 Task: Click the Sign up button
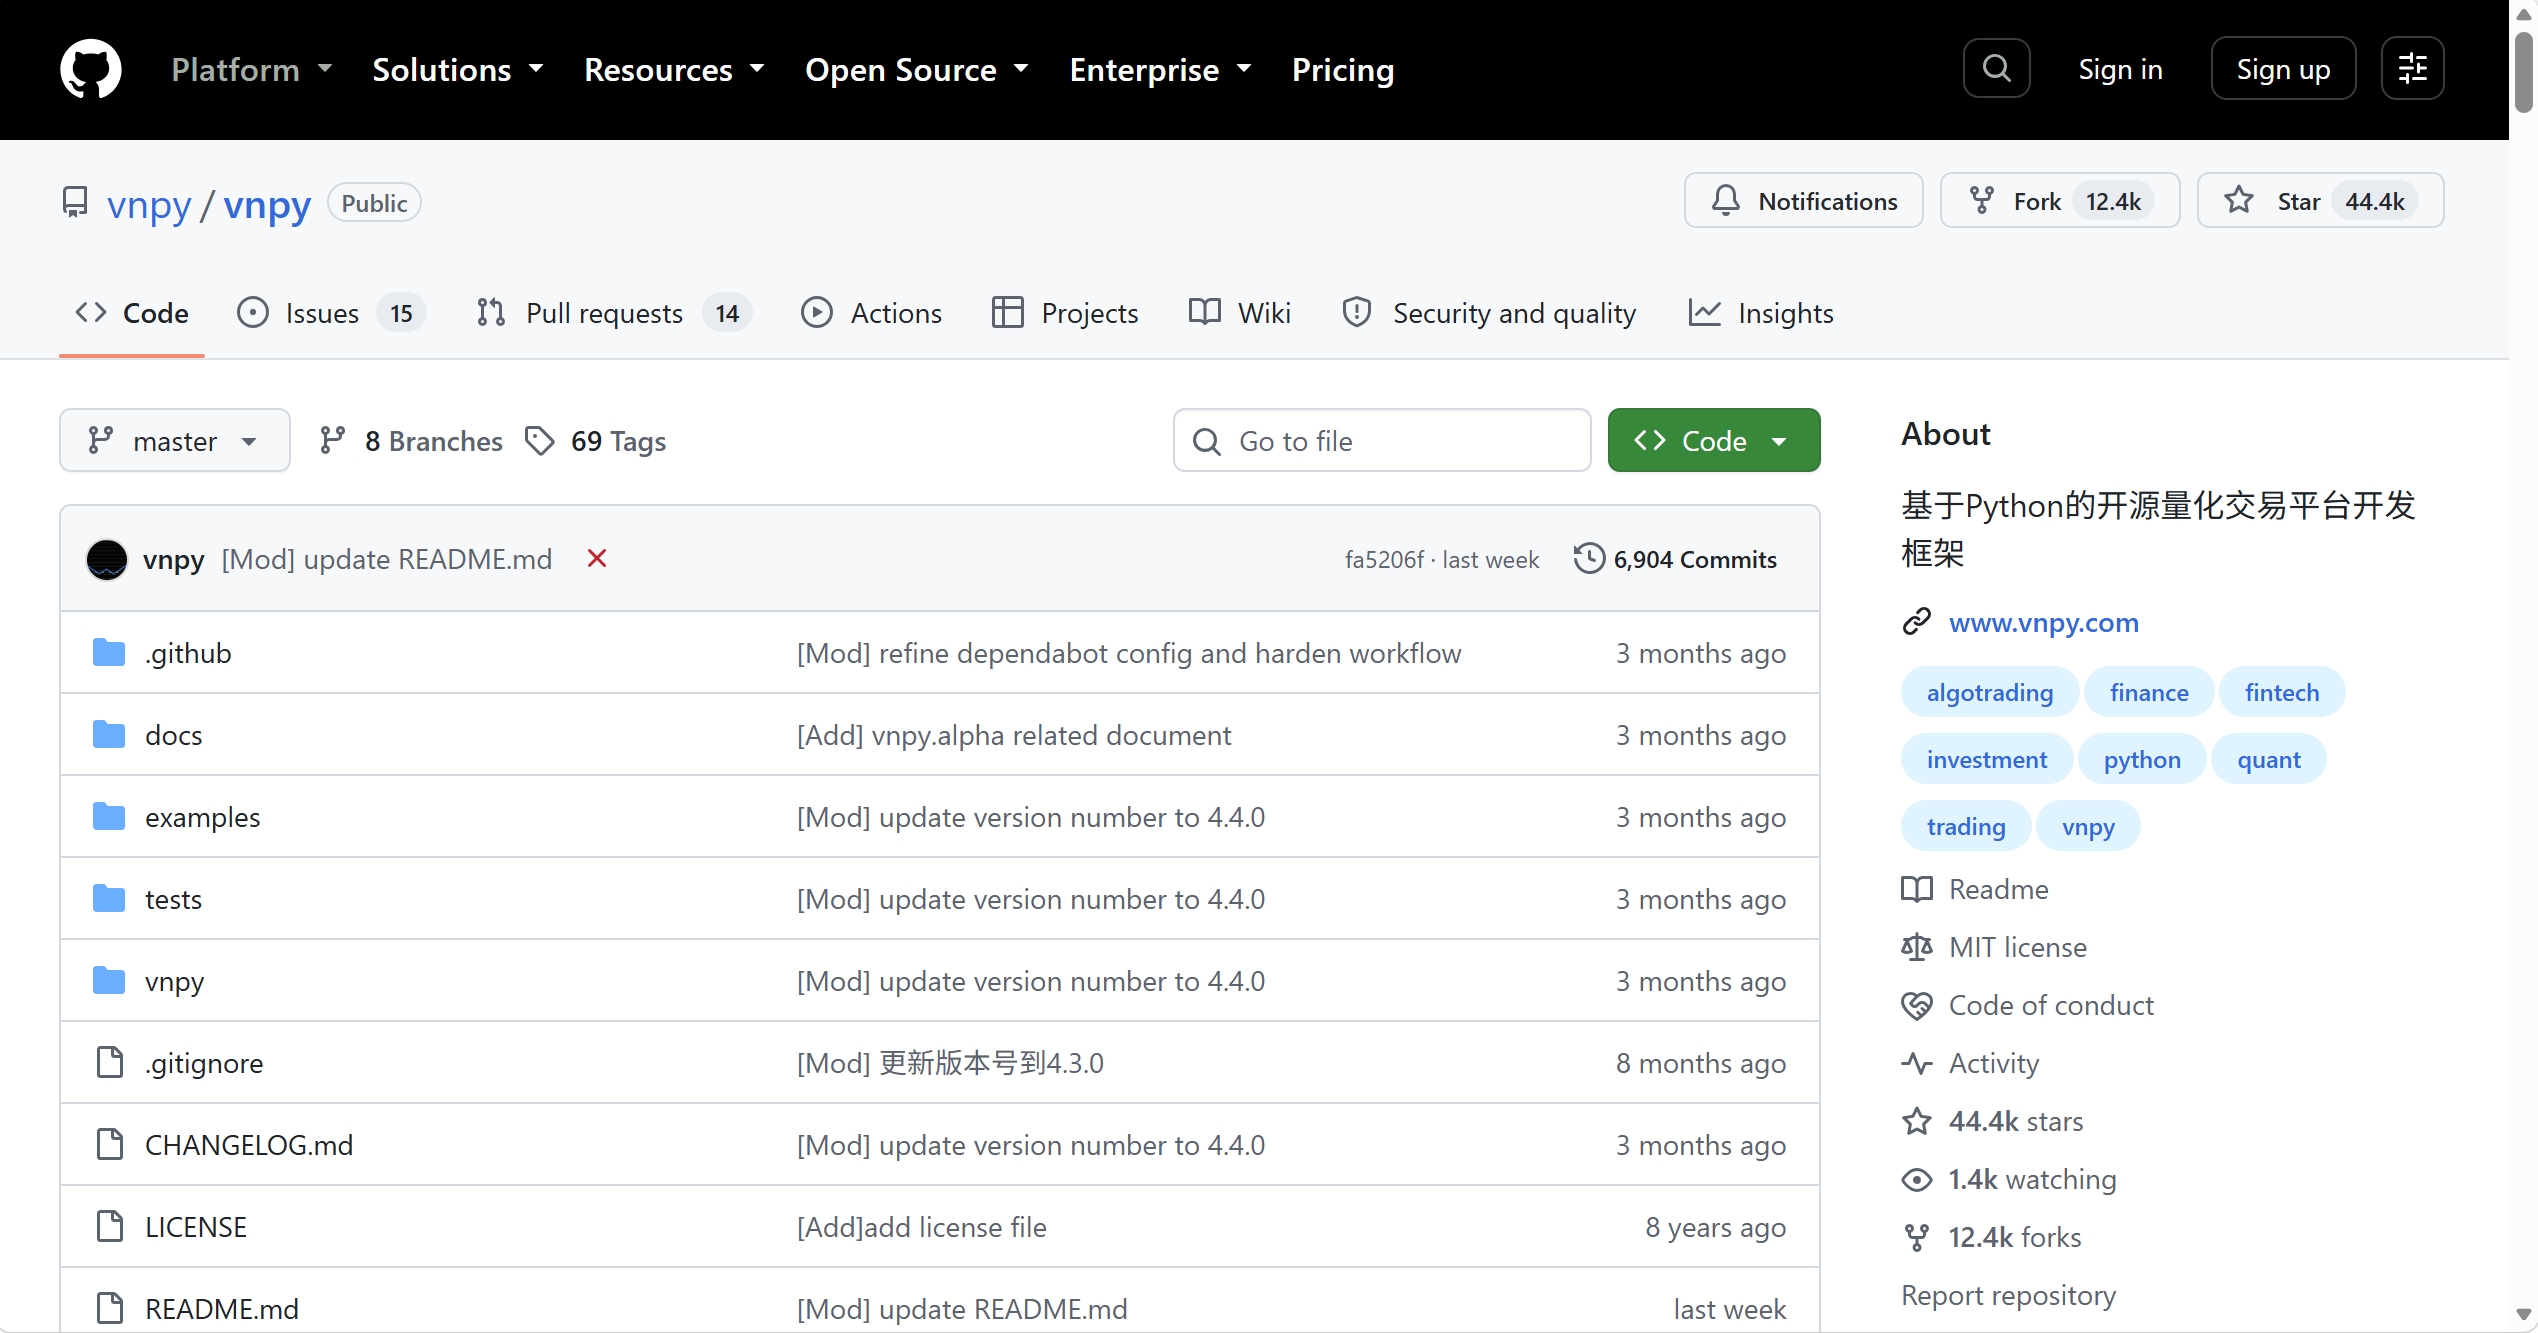point(2283,68)
